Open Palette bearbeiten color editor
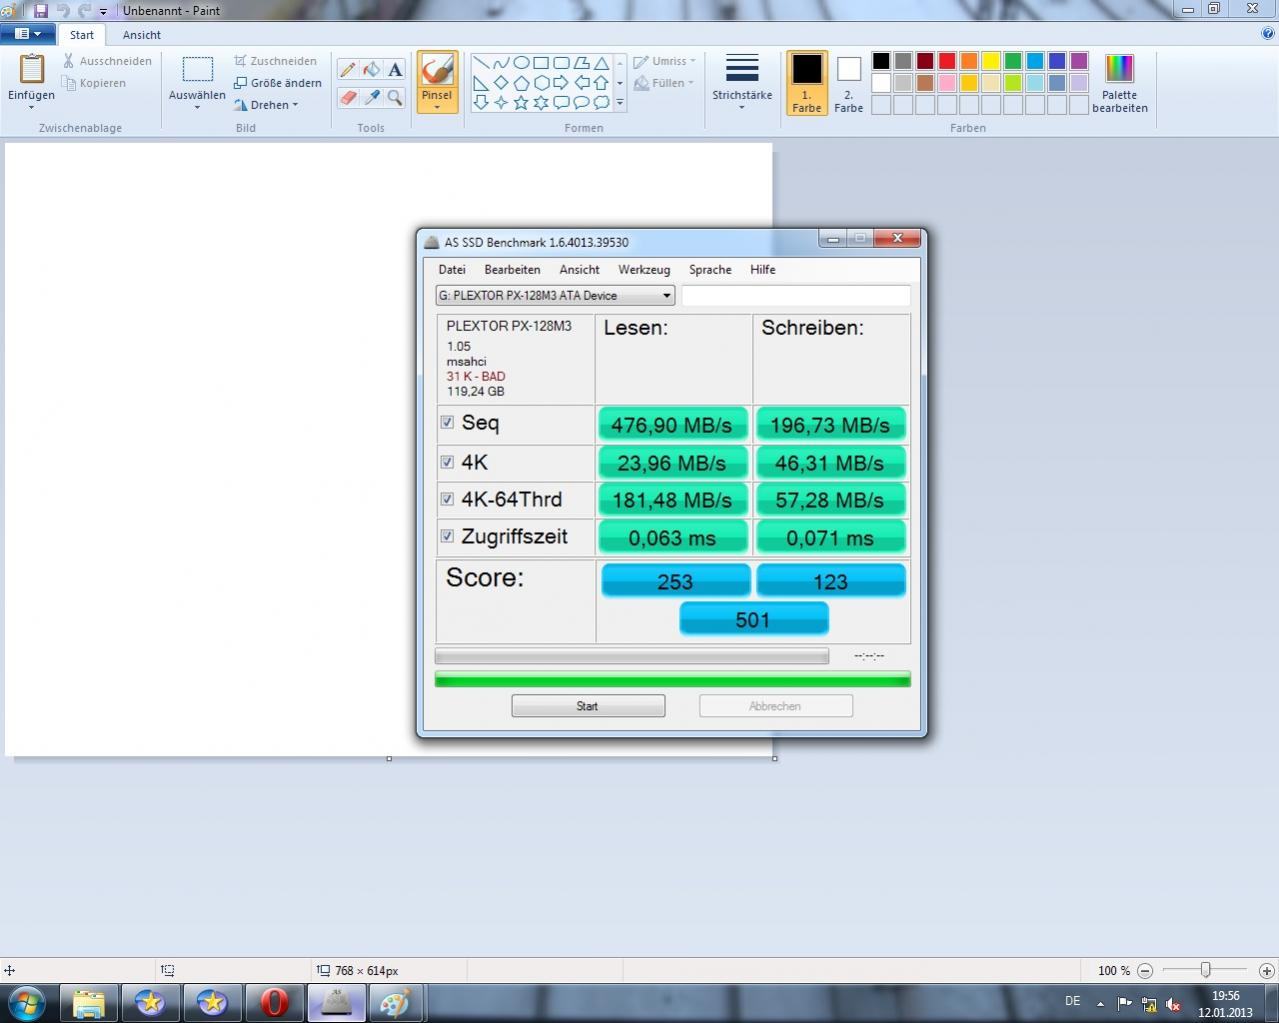1279x1023 pixels. [x=1120, y=83]
